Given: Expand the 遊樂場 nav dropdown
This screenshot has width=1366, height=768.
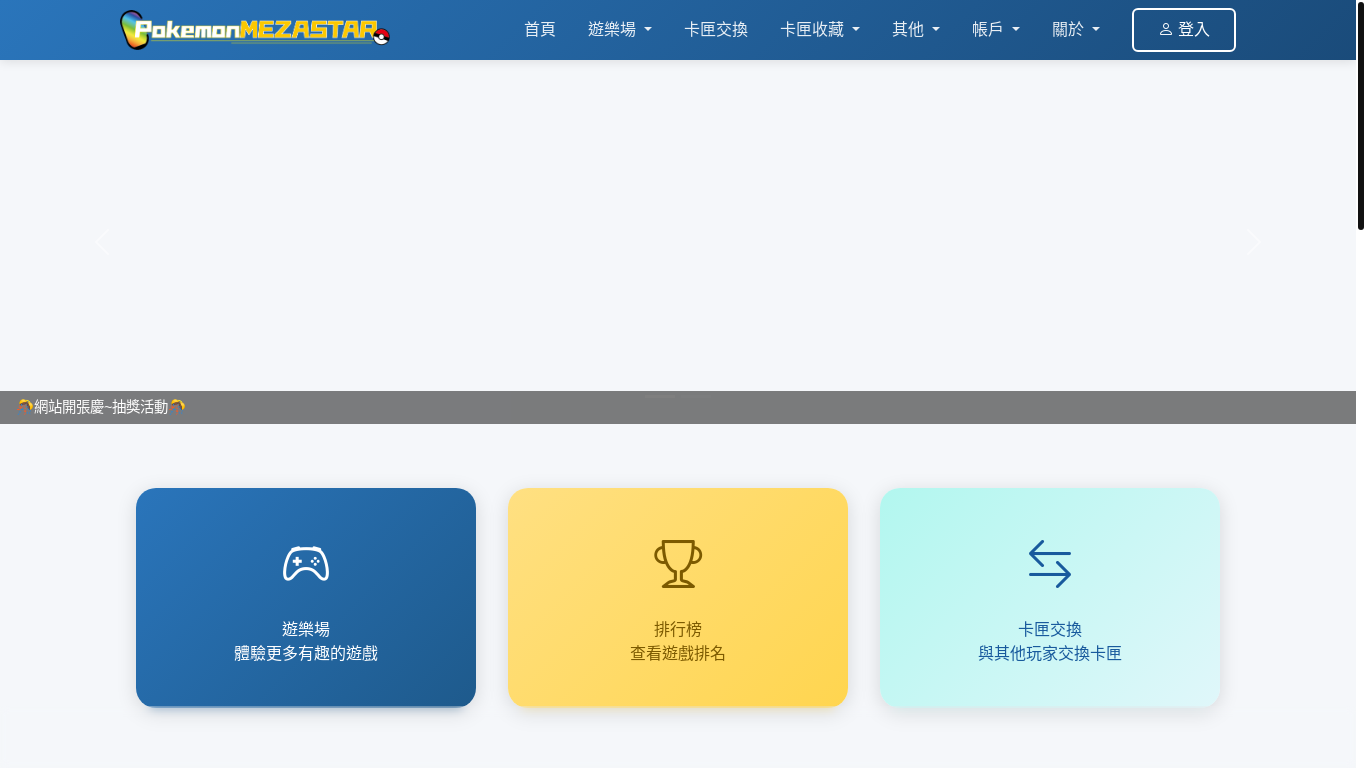Looking at the screenshot, I should [x=620, y=30].
